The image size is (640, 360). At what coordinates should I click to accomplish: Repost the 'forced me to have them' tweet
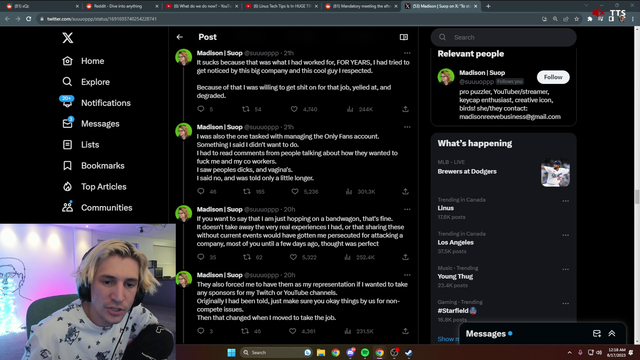[245, 331]
